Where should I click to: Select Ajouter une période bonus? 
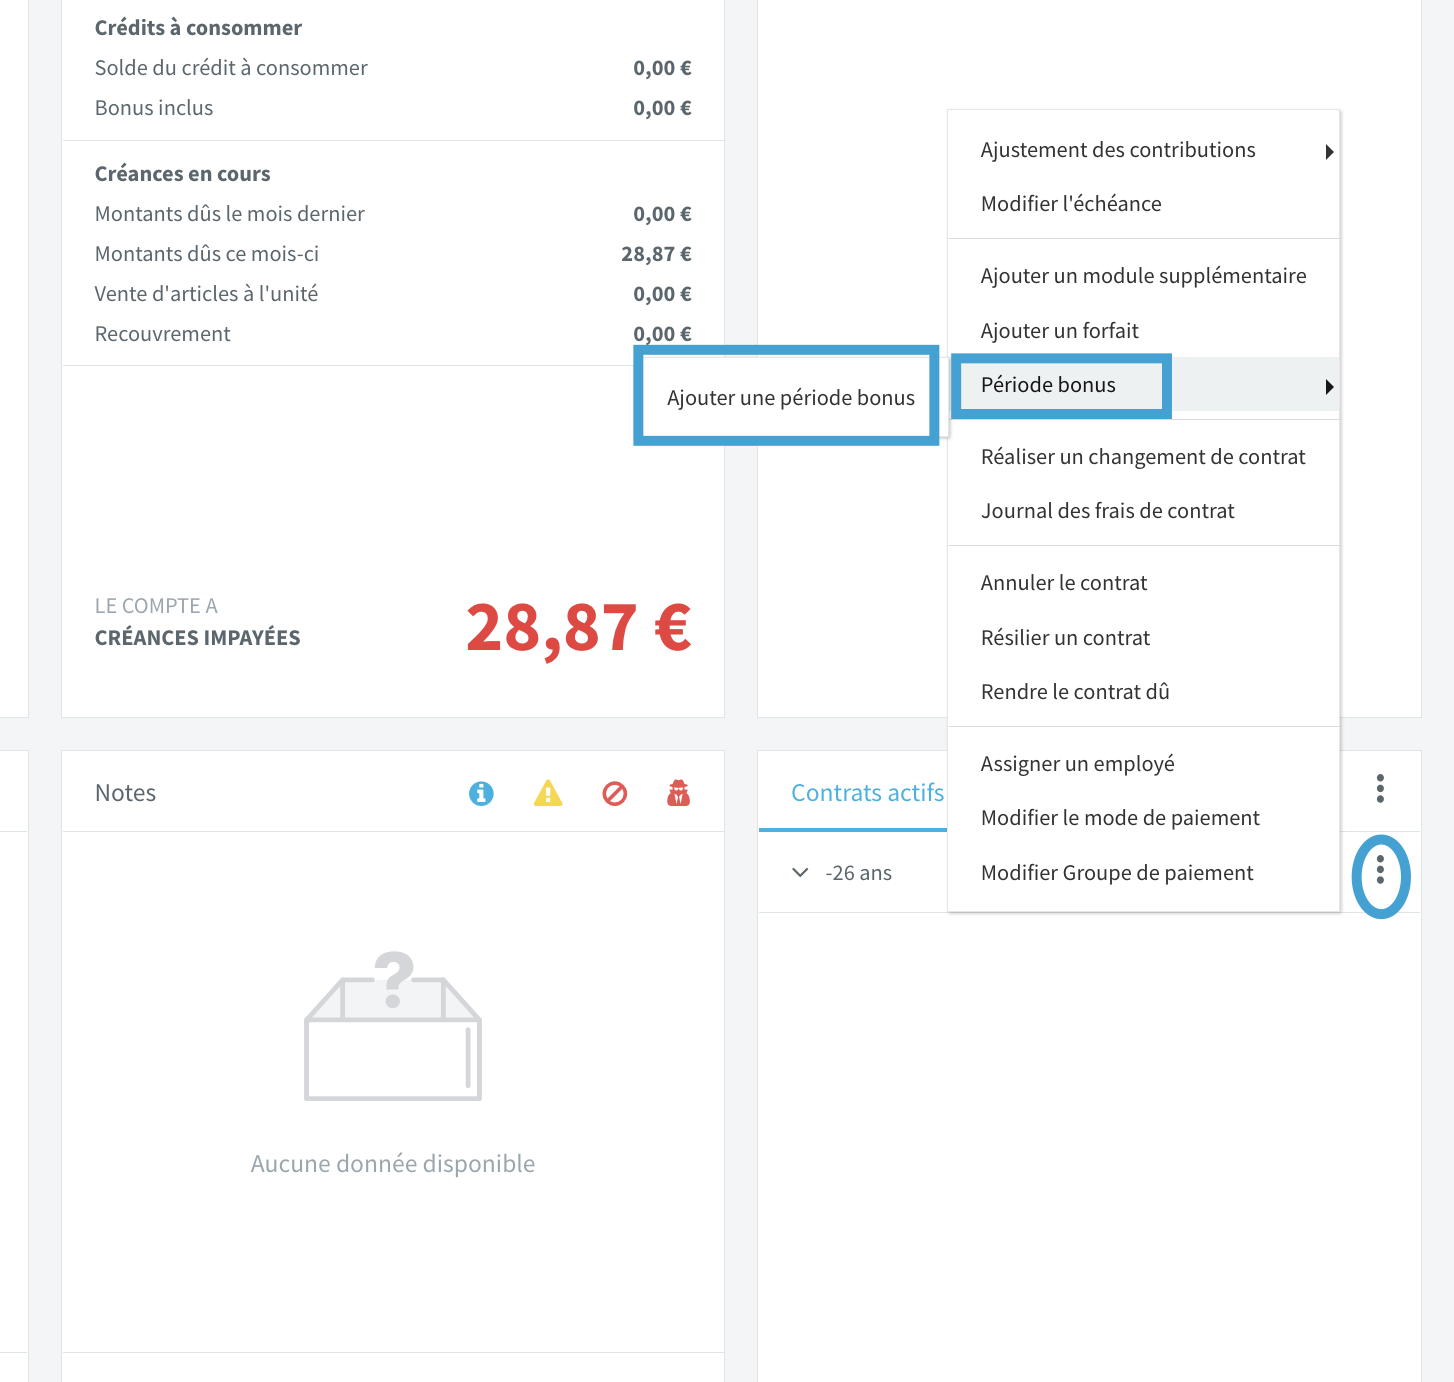[790, 398]
